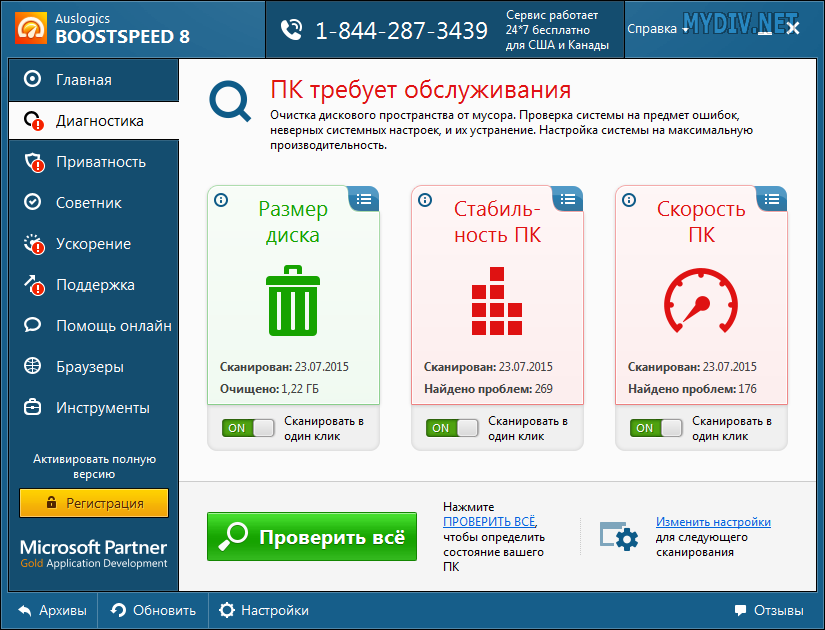Click the Найдено проблем: 176 text

point(692,389)
